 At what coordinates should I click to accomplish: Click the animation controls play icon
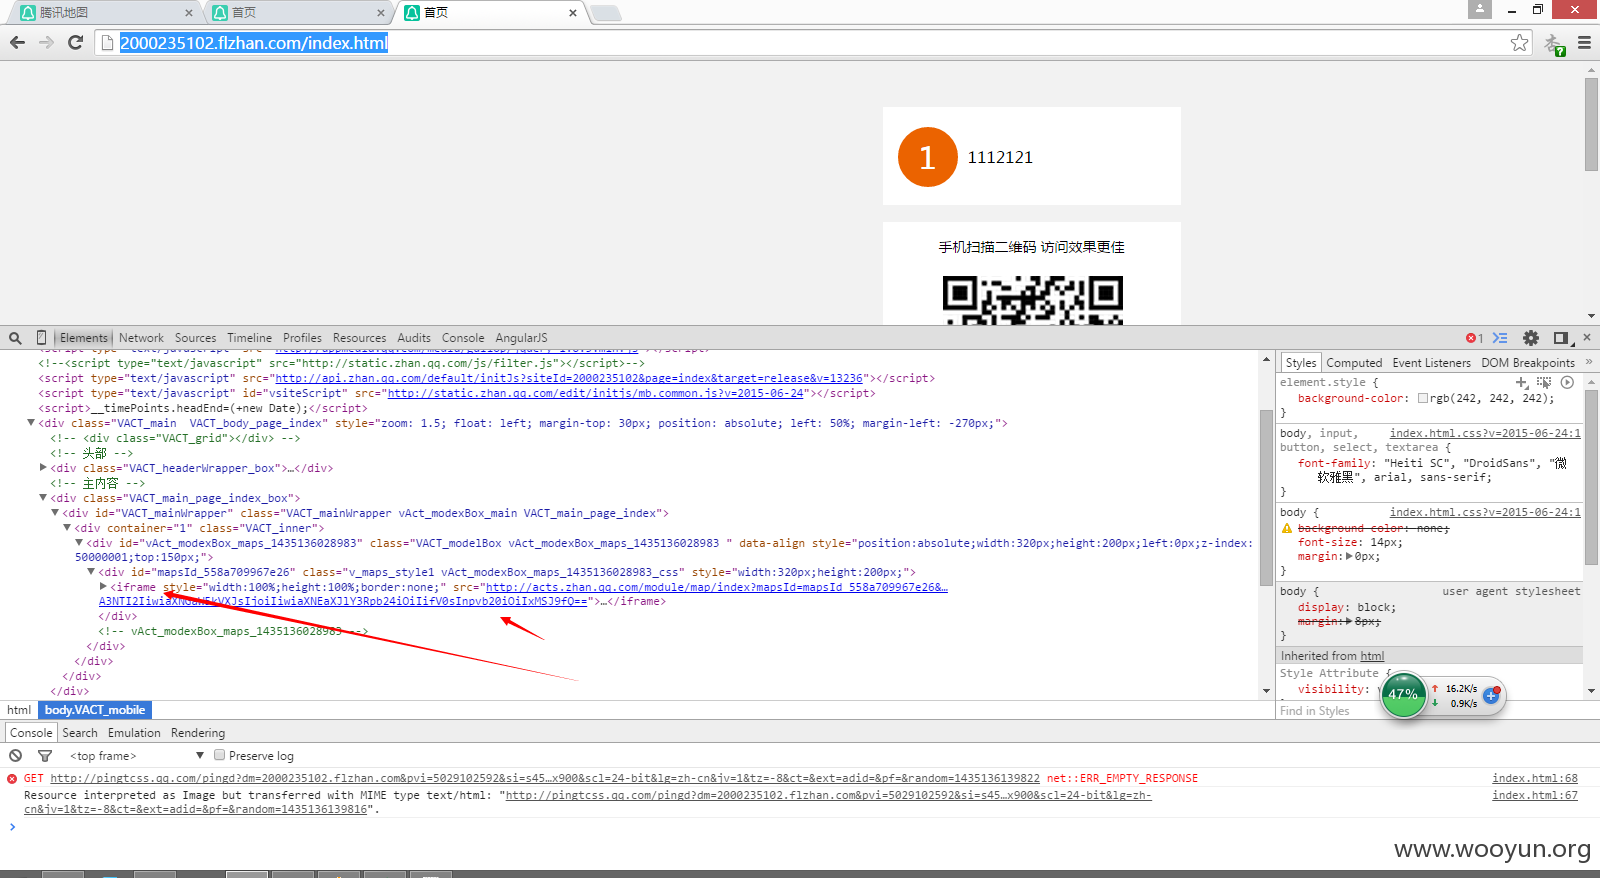click(1567, 382)
